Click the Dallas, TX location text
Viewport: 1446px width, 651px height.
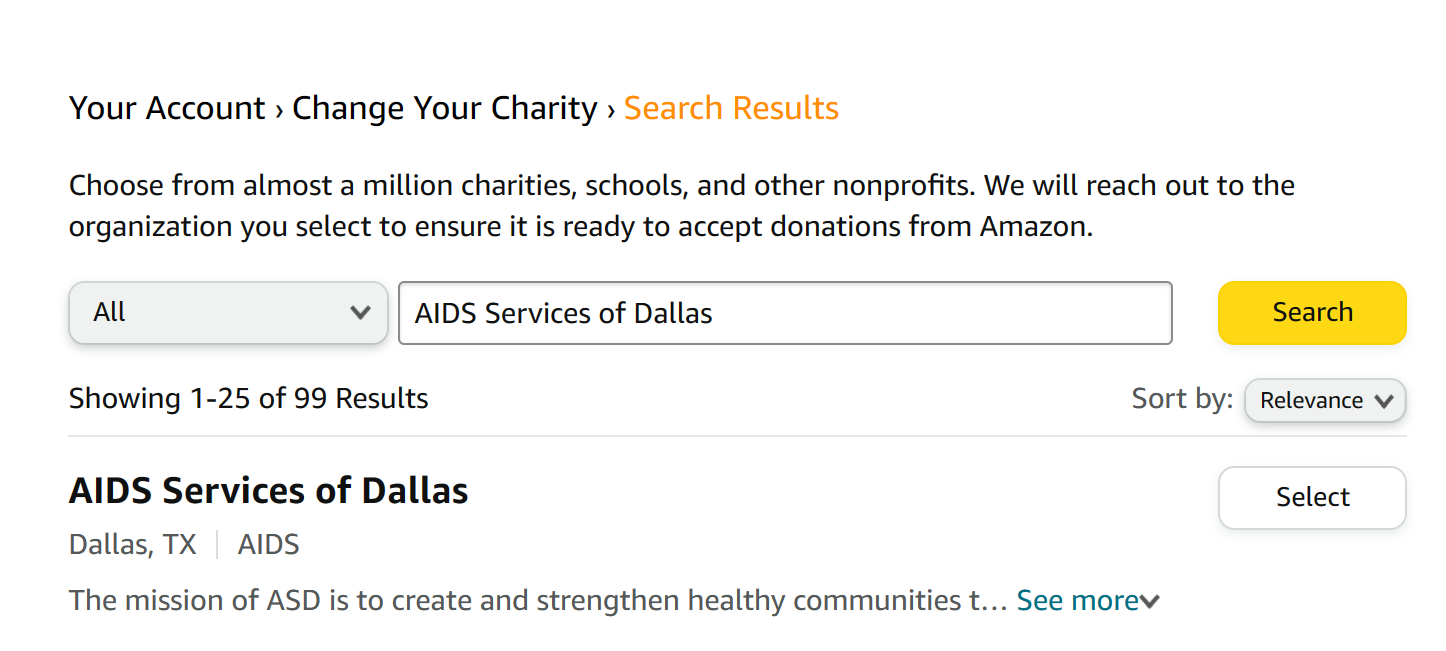[x=132, y=545]
